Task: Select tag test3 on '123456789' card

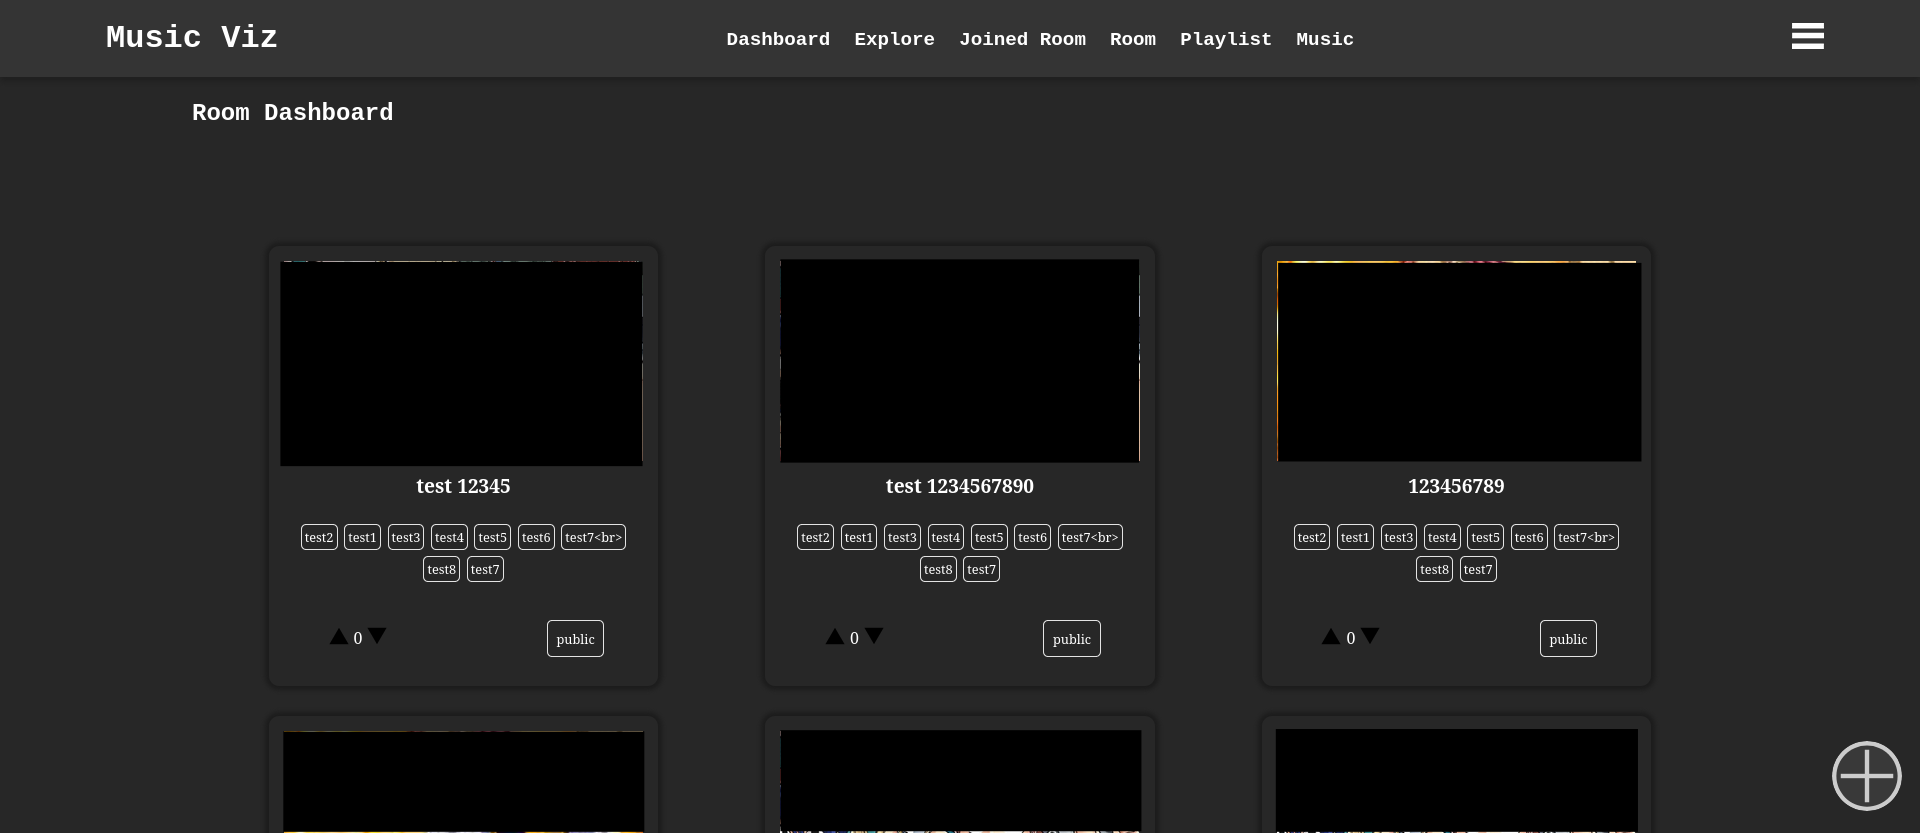Action: pos(1399,537)
